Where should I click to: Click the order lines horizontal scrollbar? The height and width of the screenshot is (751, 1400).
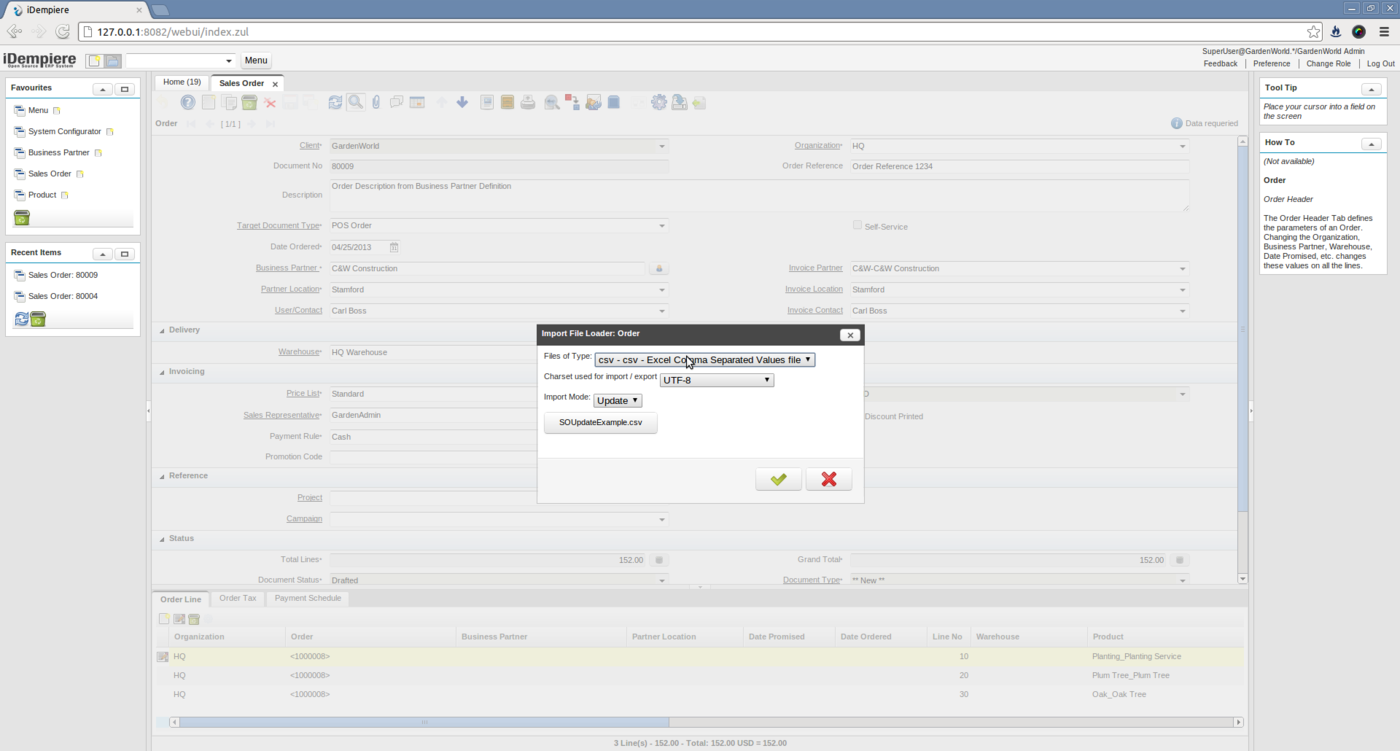point(424,722)
